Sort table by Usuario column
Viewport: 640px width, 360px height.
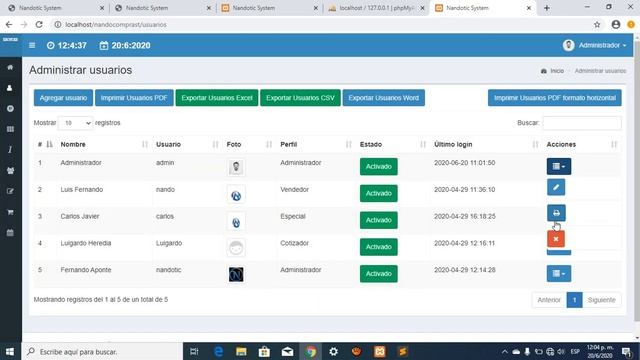(187, 144)
